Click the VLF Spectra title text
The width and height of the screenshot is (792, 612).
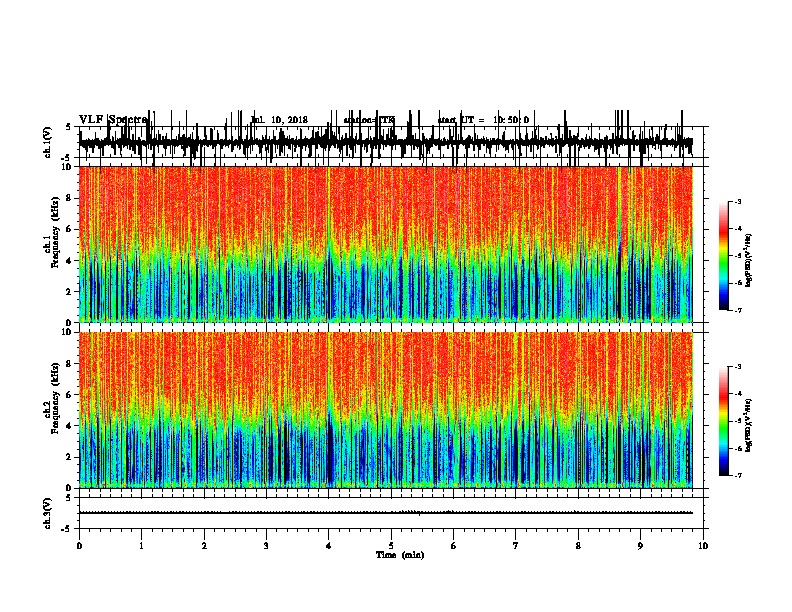113,119
